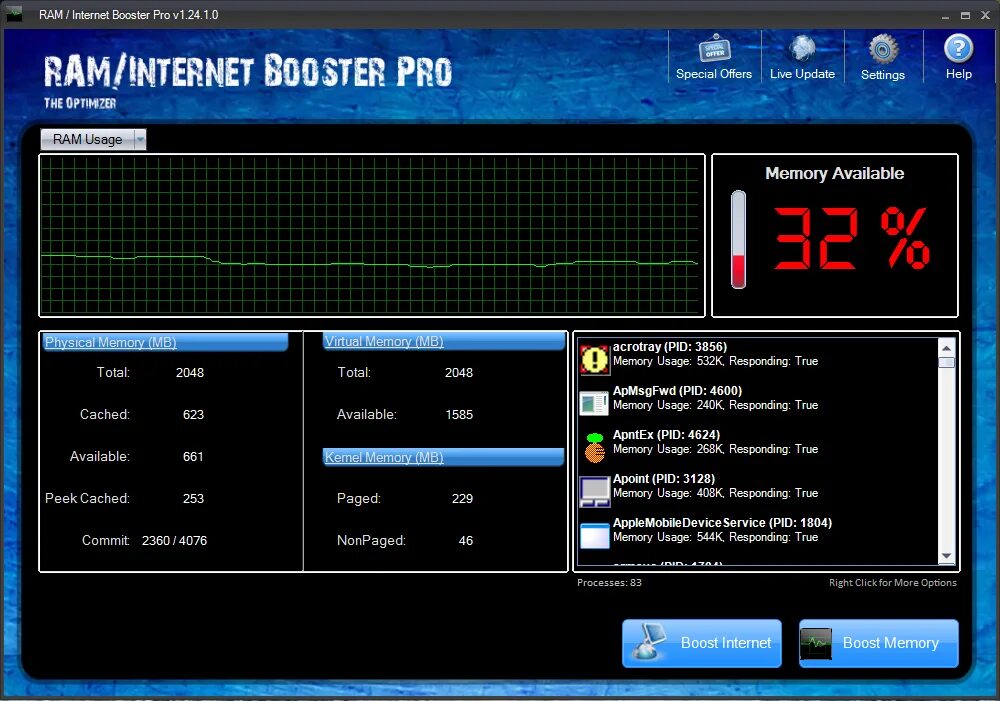Image resolution: width=1000 pixels, height=701 pixels.
Task: Click the Boost Internet button
Action: coord(702,643)
